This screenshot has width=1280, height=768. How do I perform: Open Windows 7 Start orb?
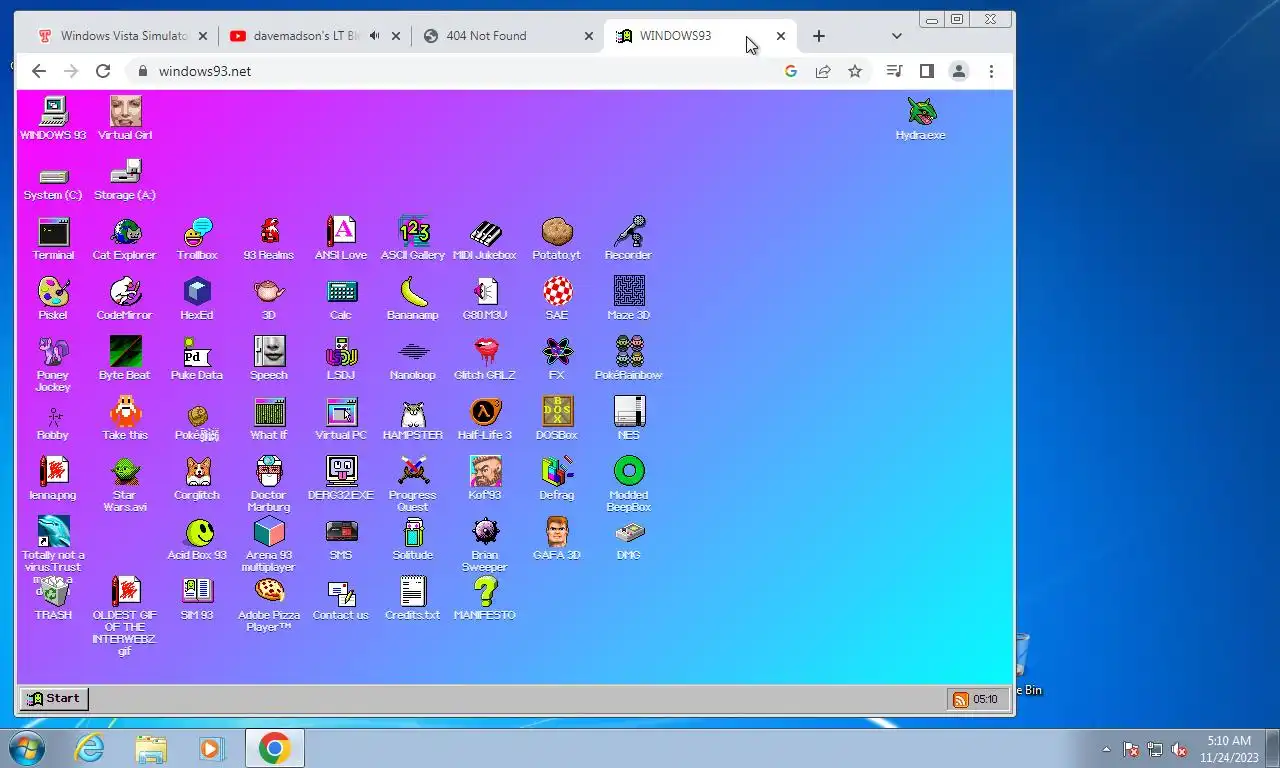click(x=25, y=748)
